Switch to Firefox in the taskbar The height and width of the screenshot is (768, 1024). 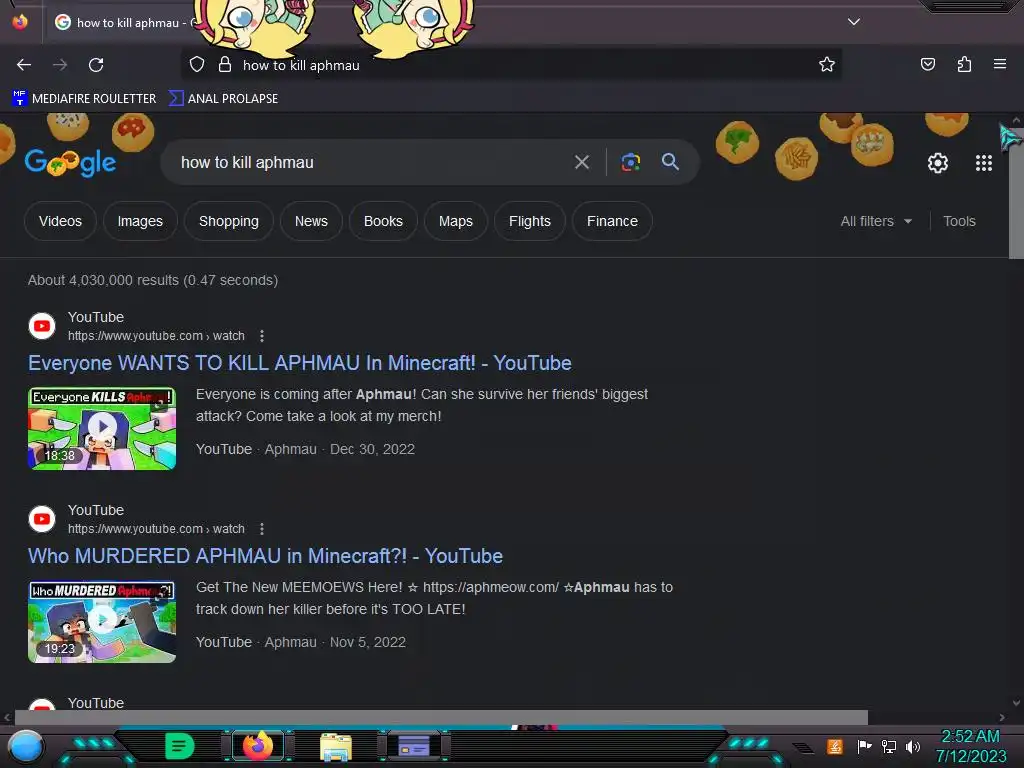[257, 746]
